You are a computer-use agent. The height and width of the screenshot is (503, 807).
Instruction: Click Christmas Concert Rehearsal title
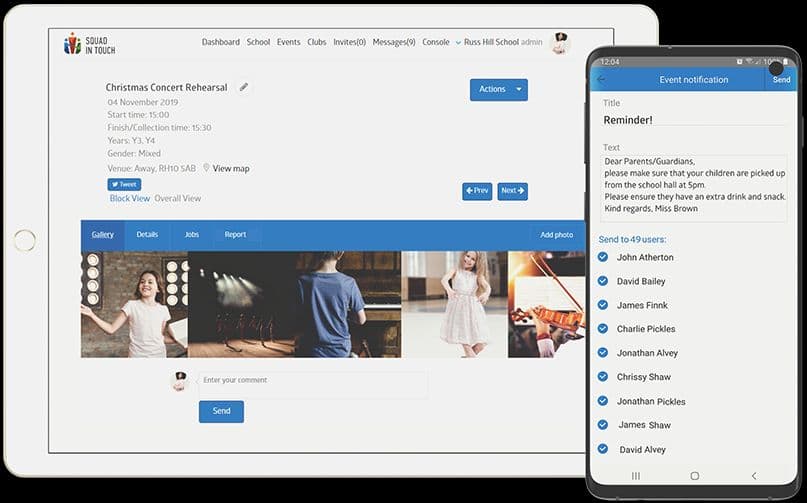[166, 88]
